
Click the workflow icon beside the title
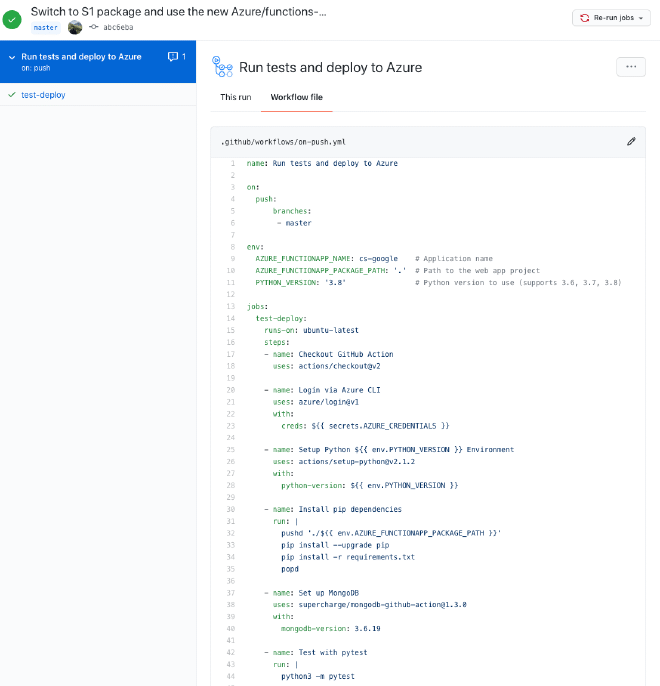pos(222,67)
